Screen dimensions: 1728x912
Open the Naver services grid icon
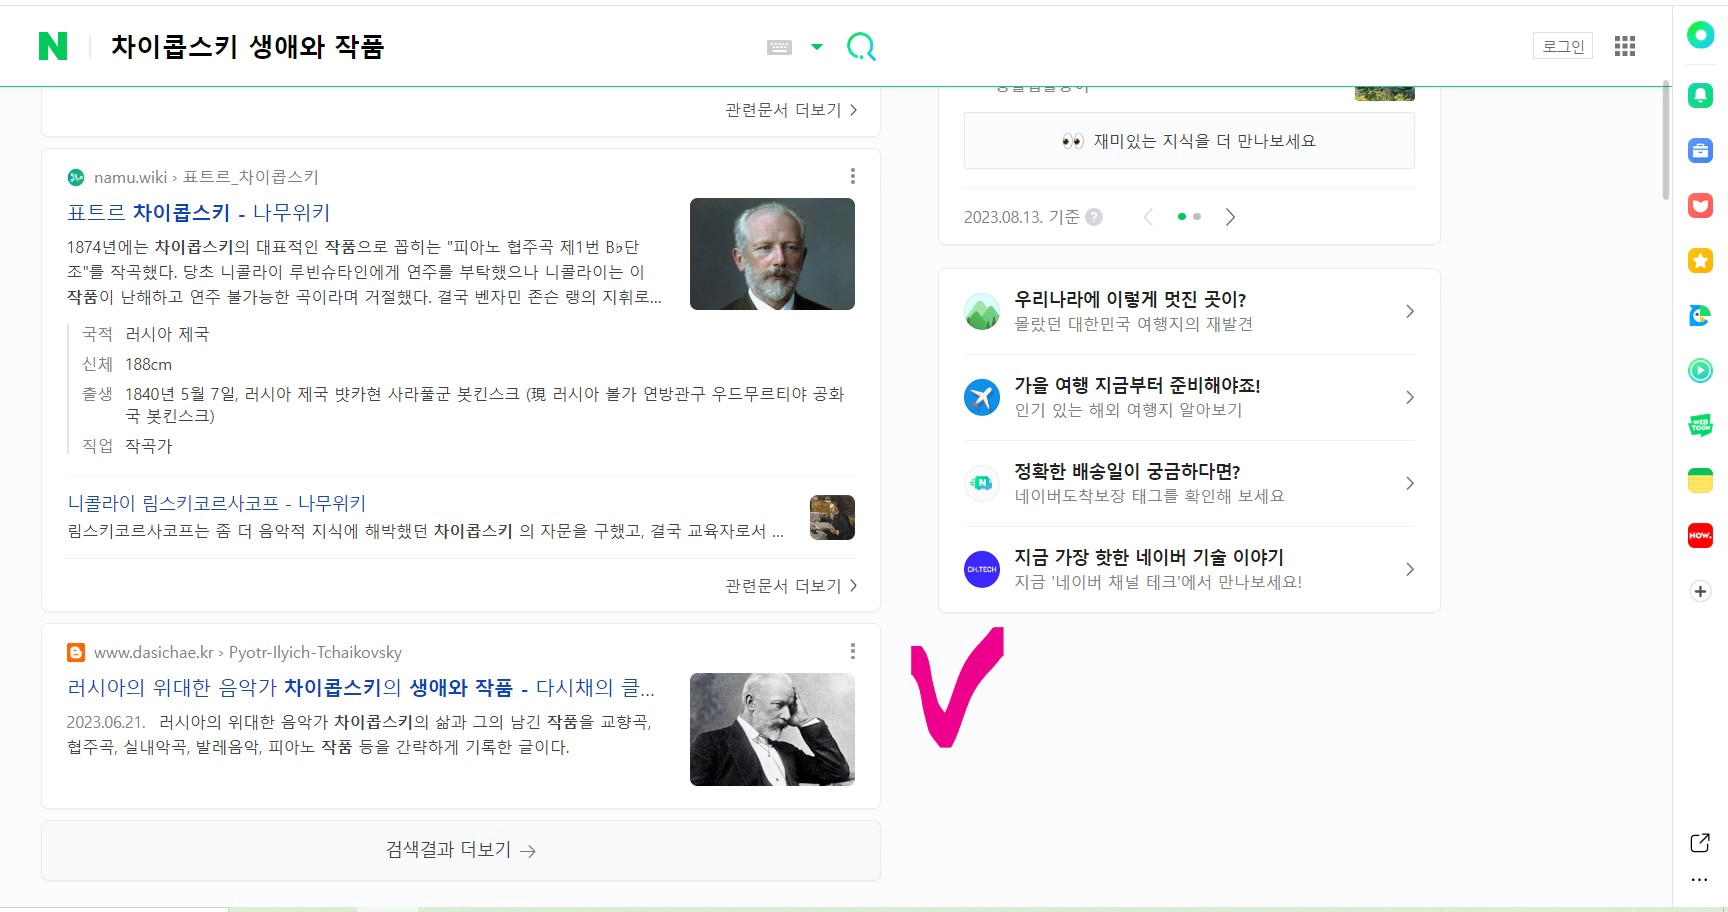click(x=1625, y=45)
